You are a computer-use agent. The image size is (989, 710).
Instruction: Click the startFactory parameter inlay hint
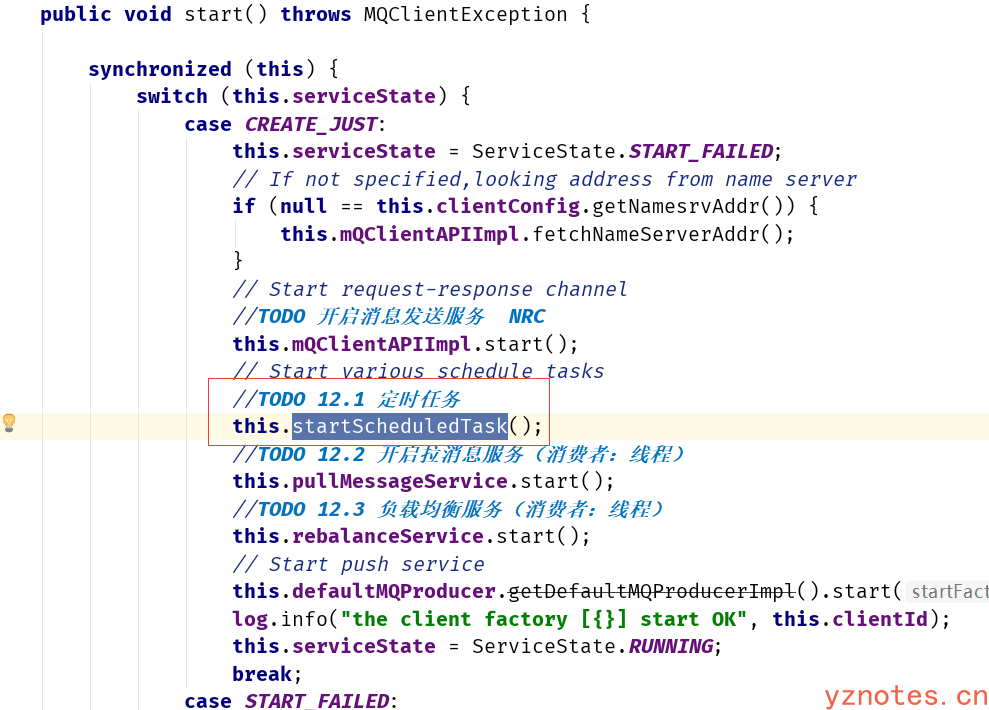948,592
